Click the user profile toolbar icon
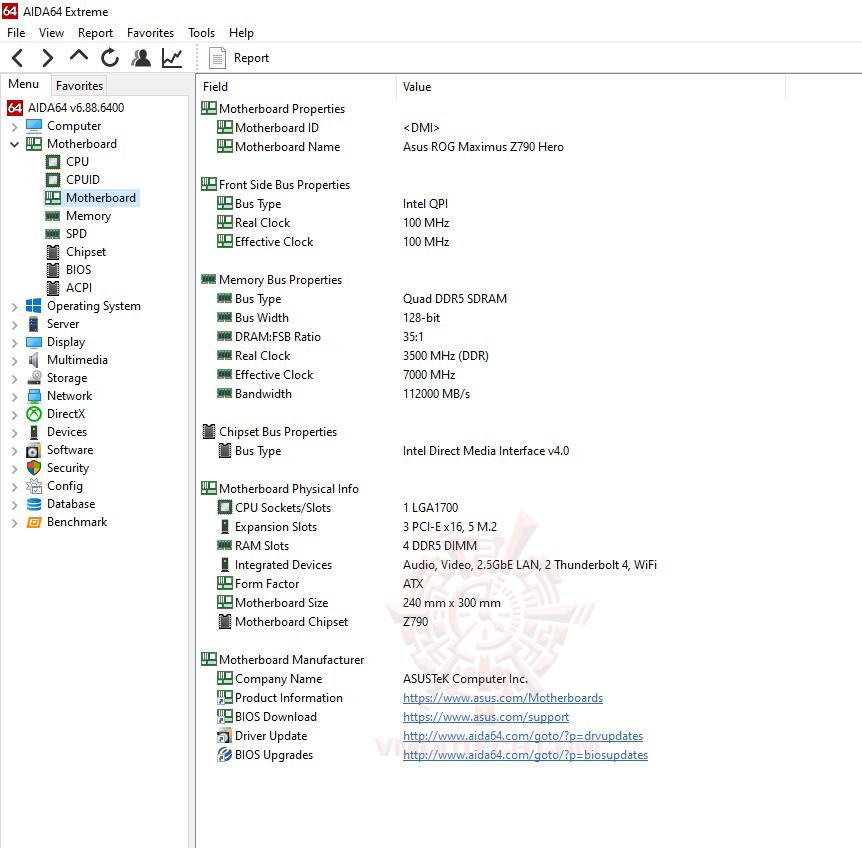Image resolution: width=862 pixels, height=848 pixels. point(141,58)
